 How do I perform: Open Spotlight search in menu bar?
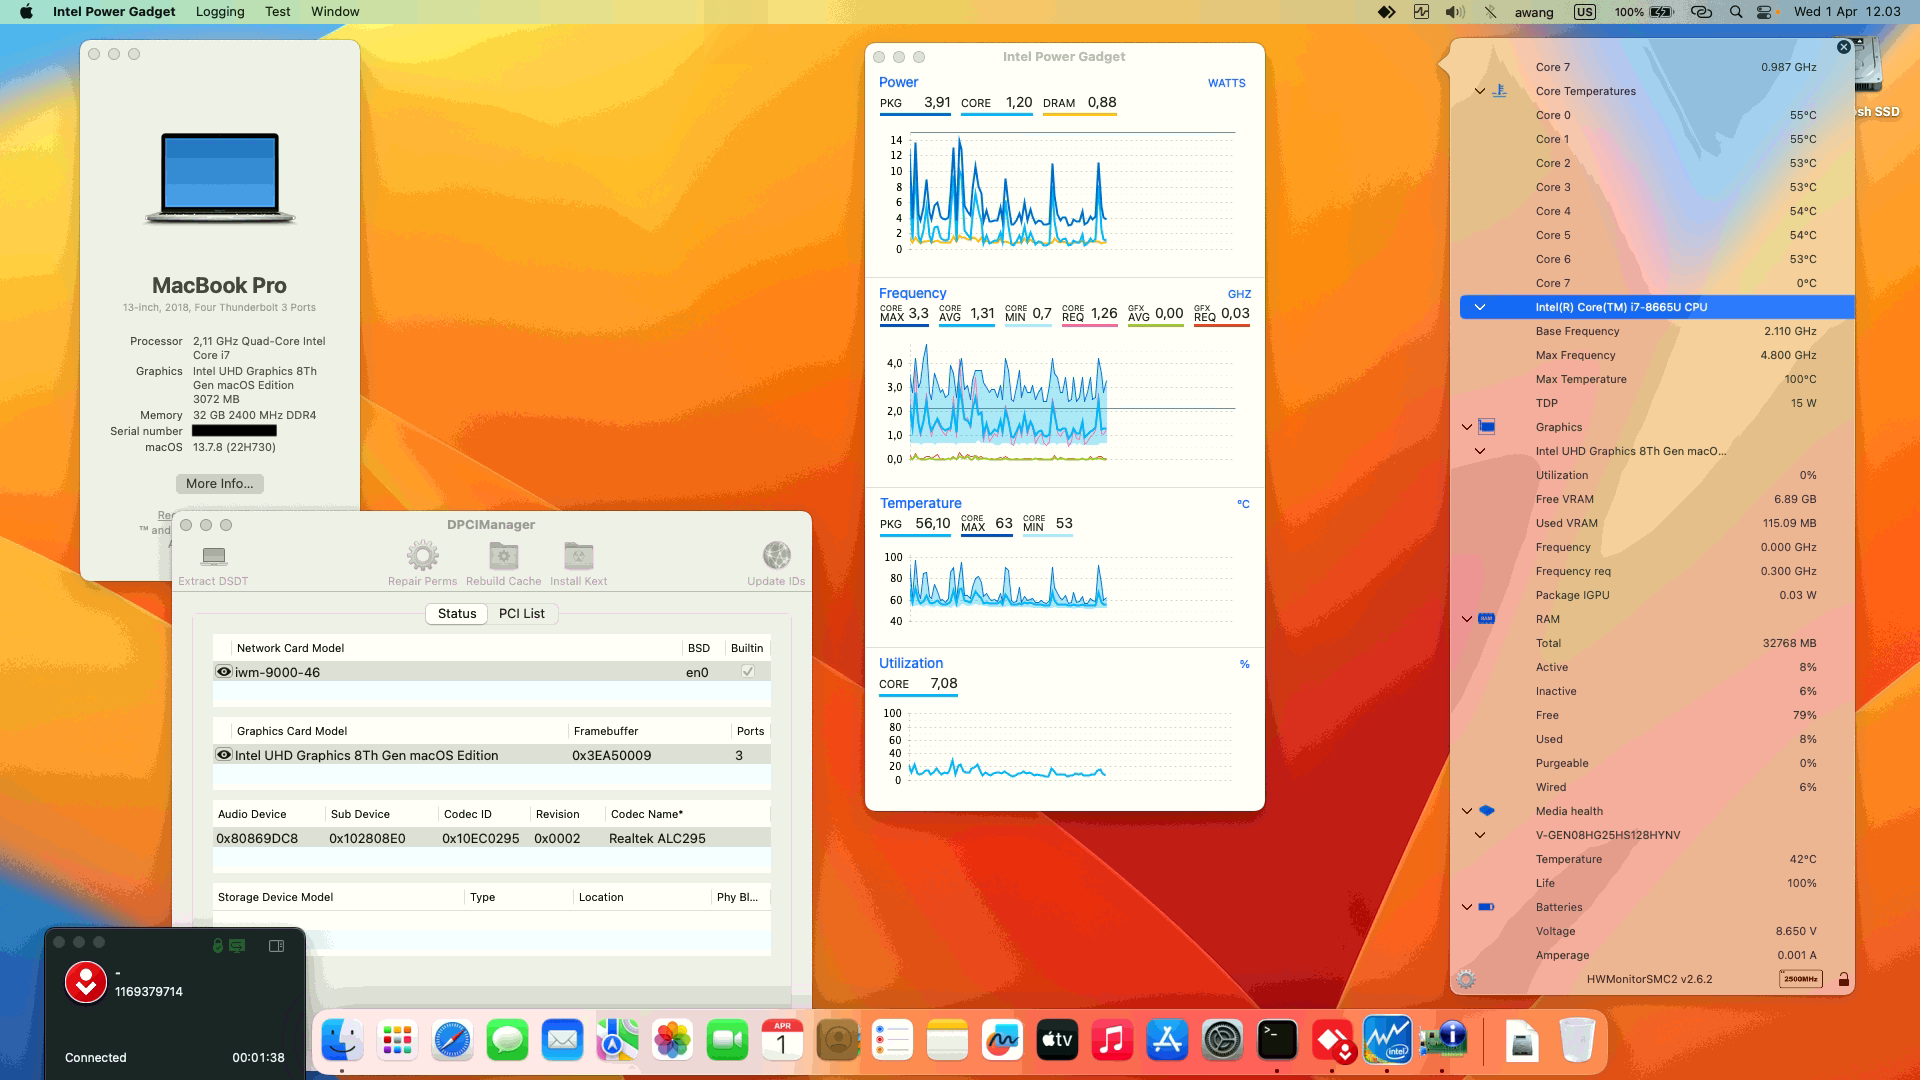click(x=1736, y=12)
